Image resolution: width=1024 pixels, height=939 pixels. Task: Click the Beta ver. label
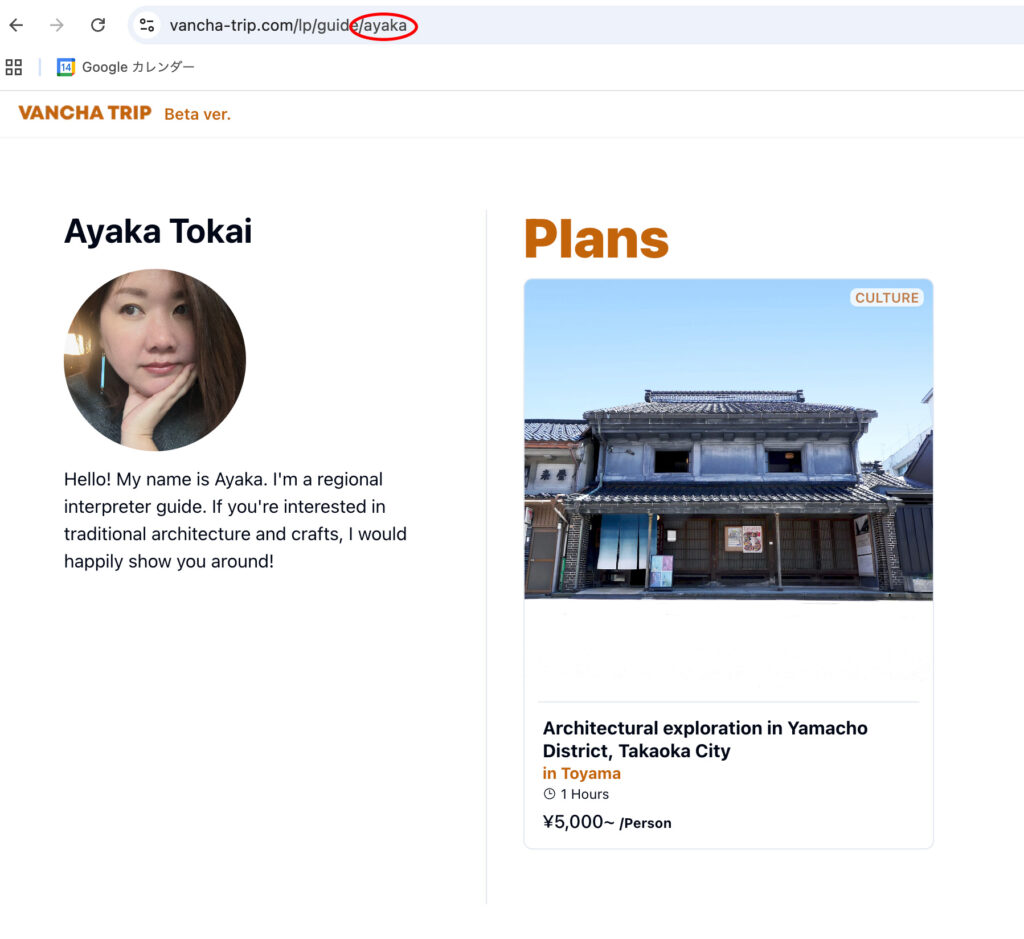(197, 114)
